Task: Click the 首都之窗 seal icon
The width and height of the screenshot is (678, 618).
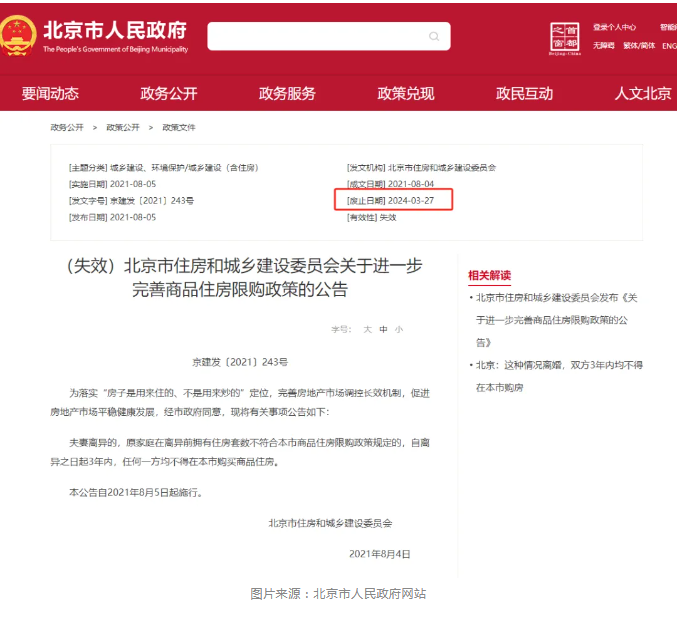Action: pos(565,38)
